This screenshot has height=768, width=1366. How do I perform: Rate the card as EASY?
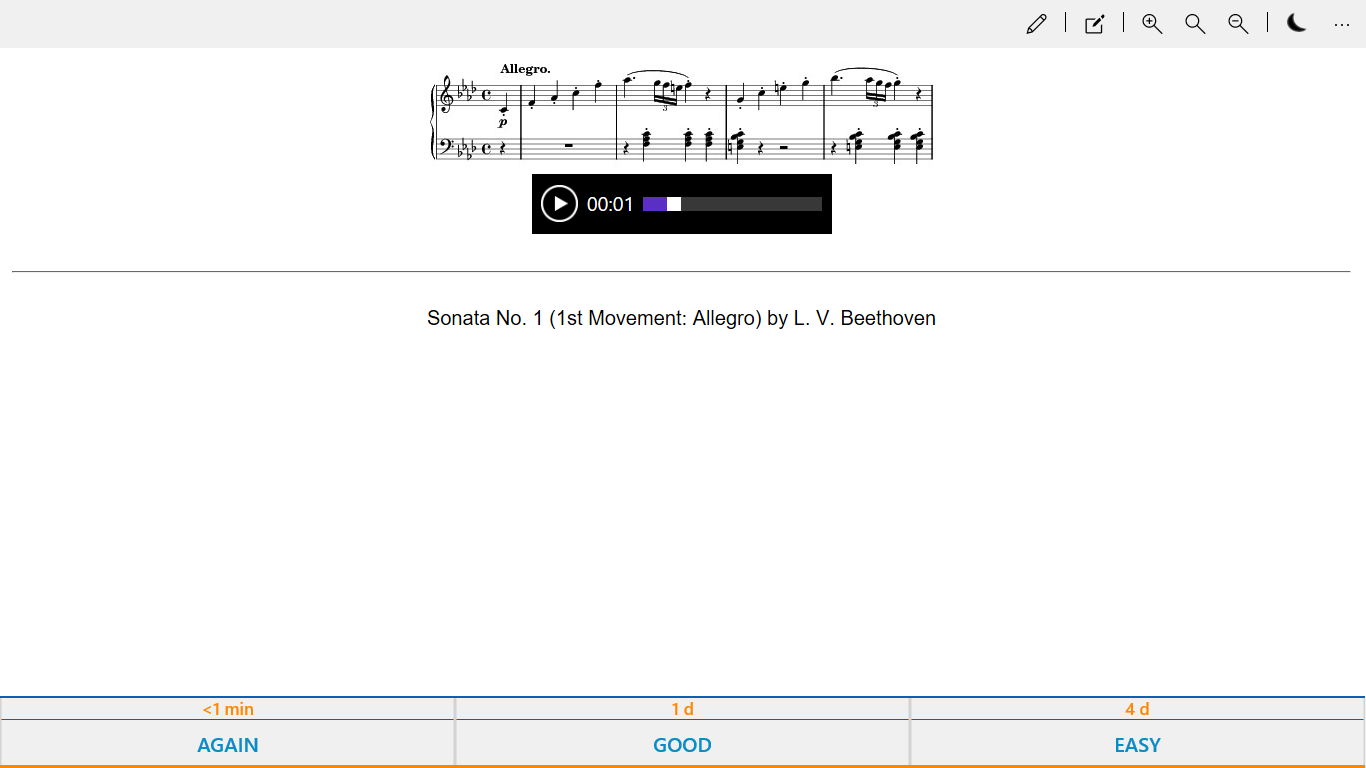pyautogui.click(x=1137, y=745)
